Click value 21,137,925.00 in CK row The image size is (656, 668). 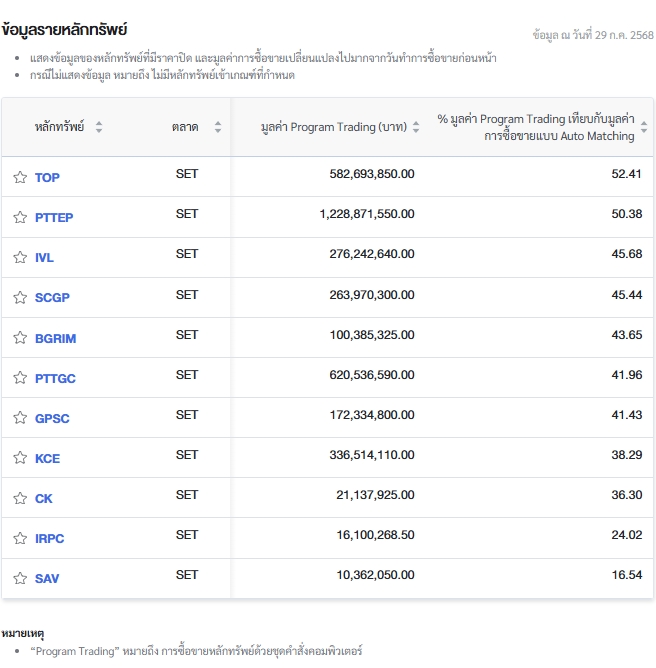click(375, 495)
